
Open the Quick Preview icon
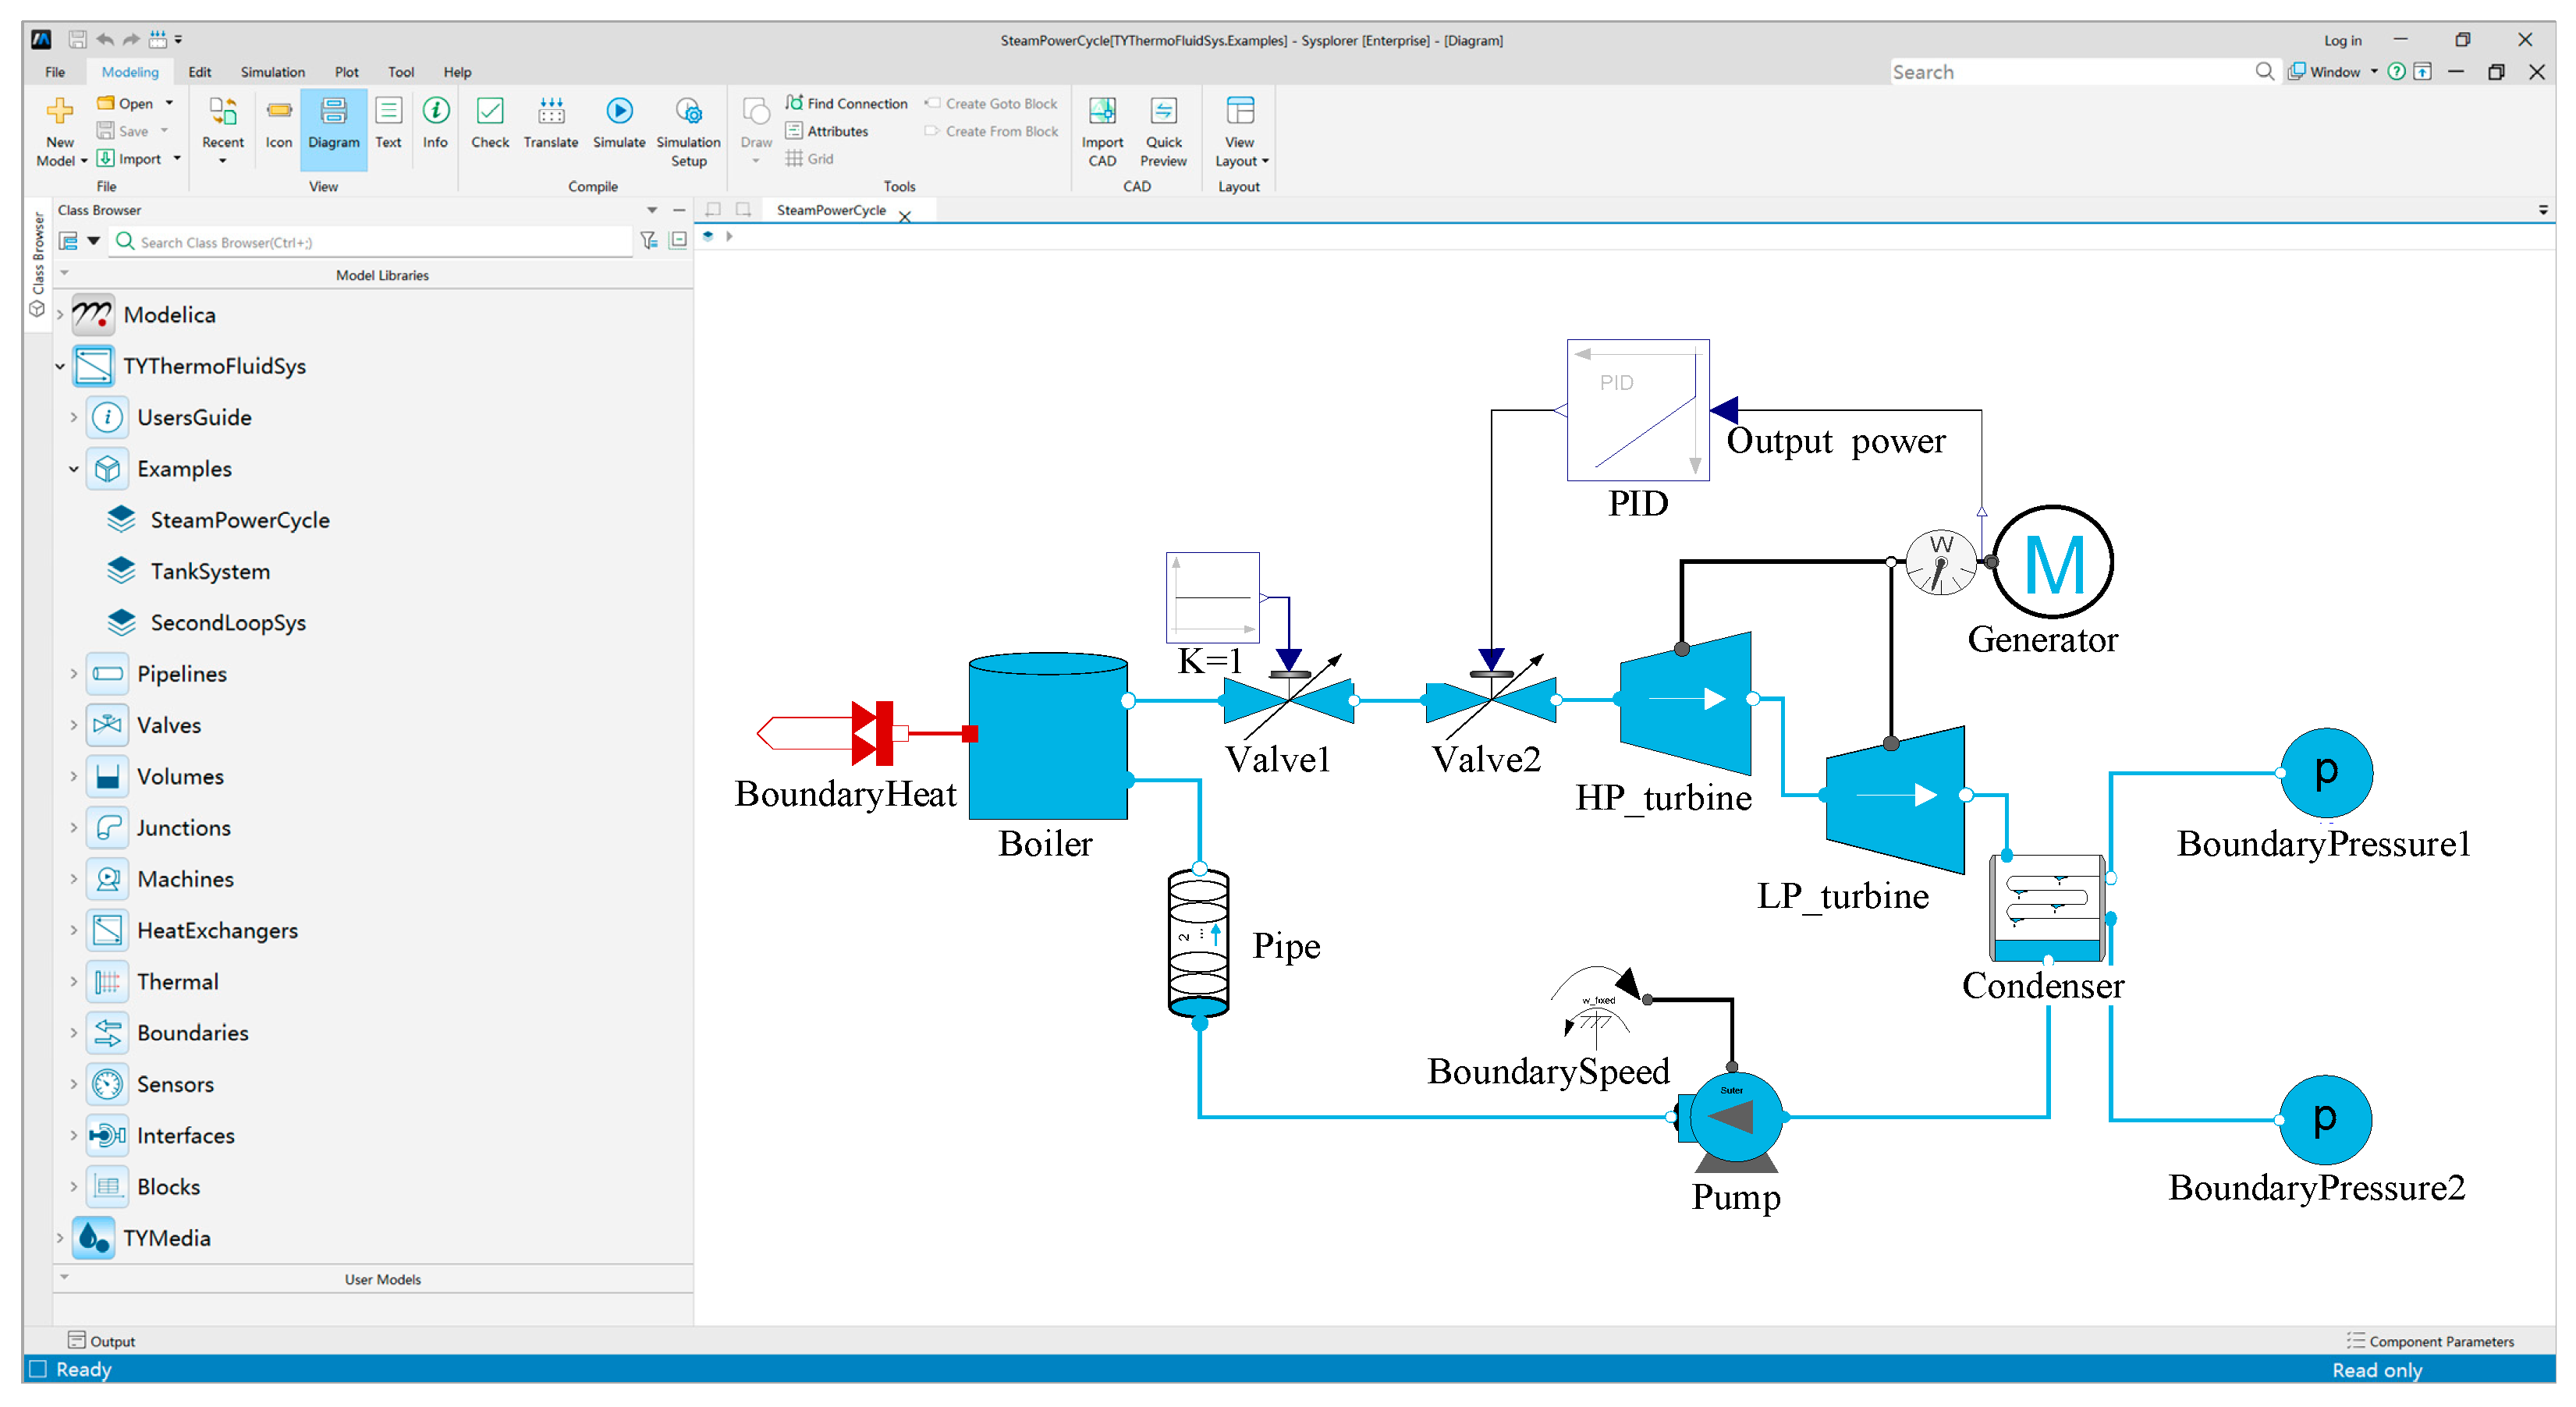point(1163,112)
